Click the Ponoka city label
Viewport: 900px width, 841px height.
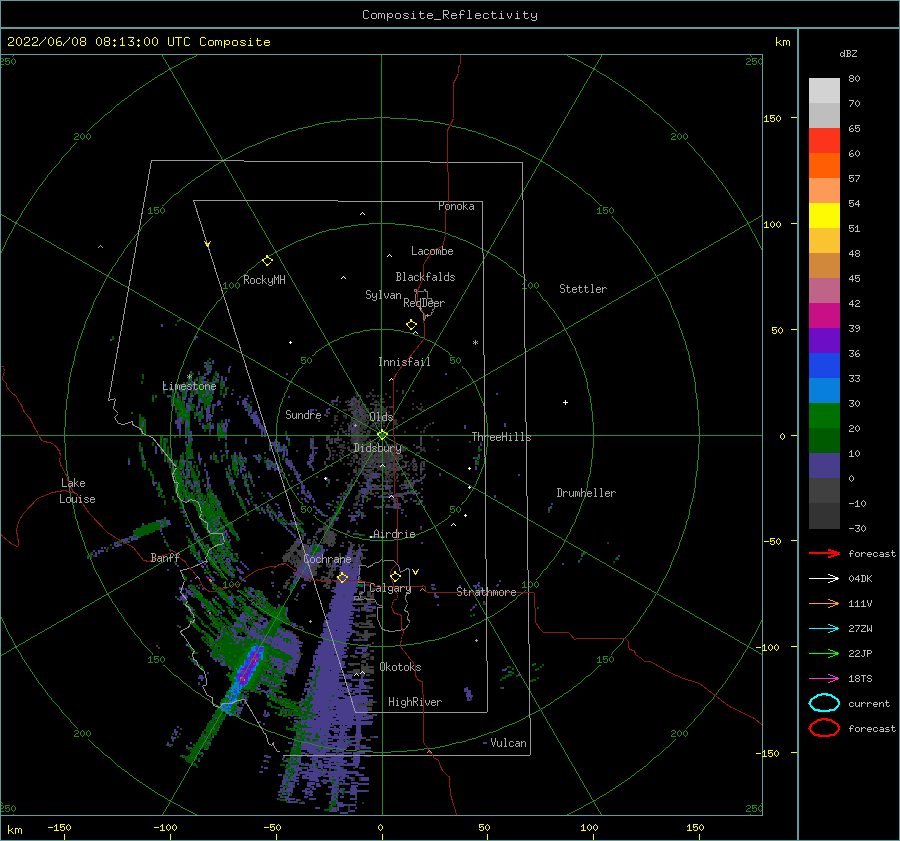(456, 206)
